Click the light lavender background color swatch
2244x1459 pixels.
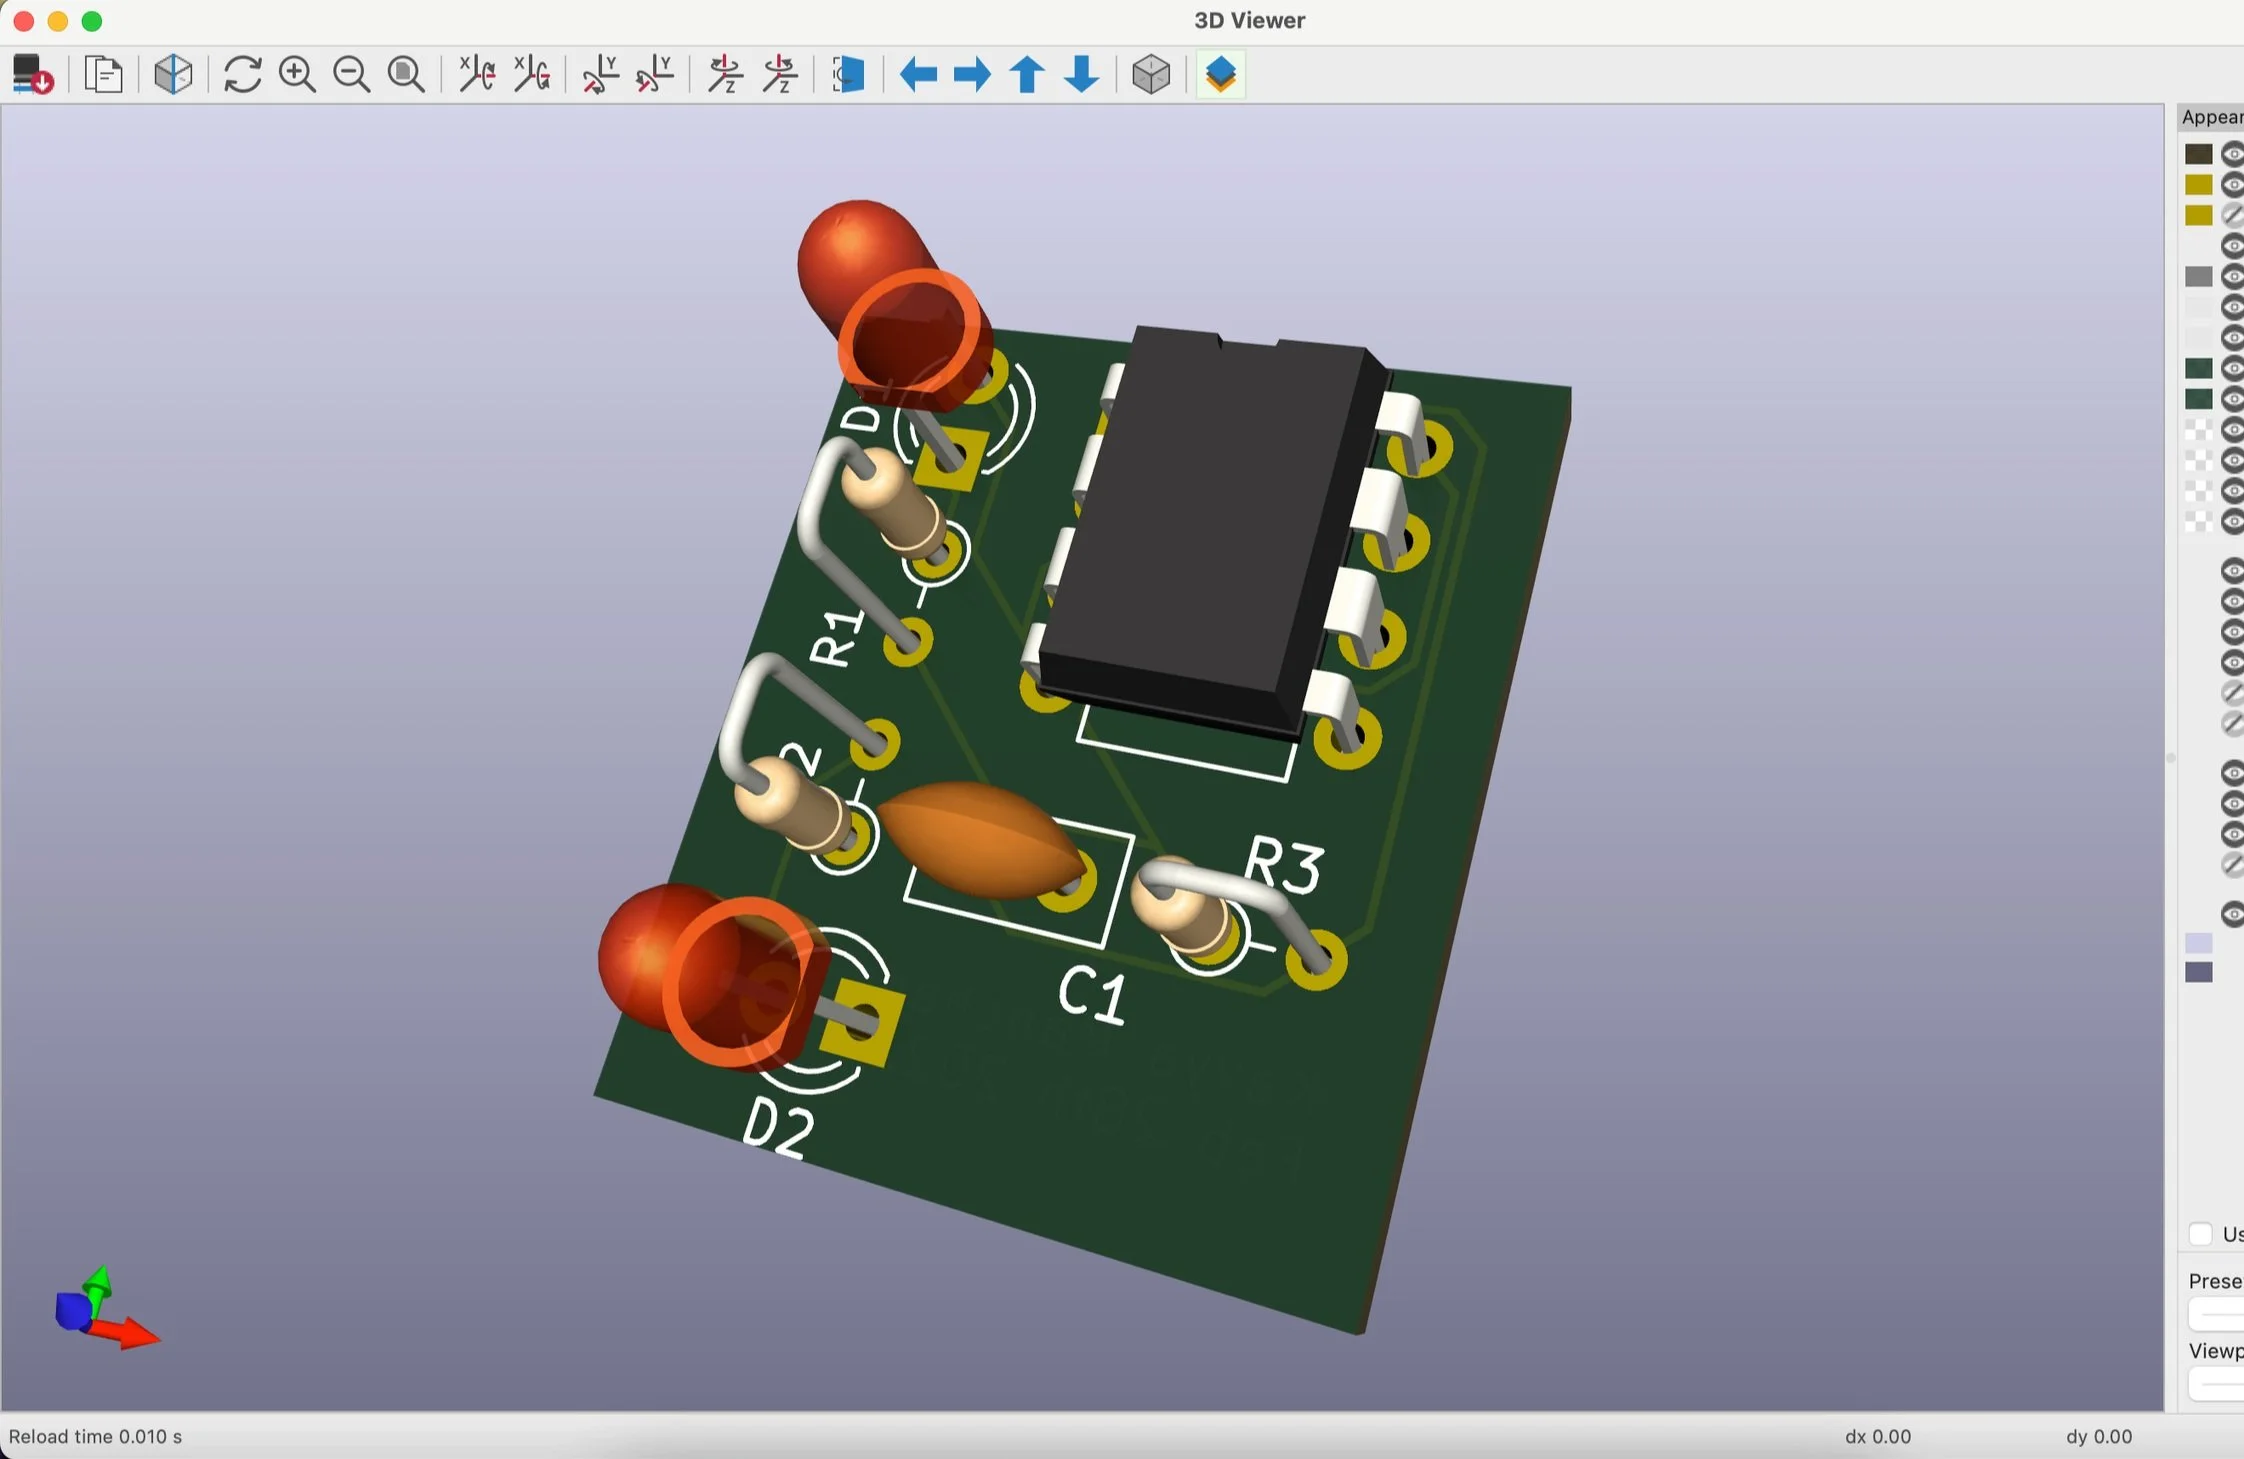pos(2198,943)
